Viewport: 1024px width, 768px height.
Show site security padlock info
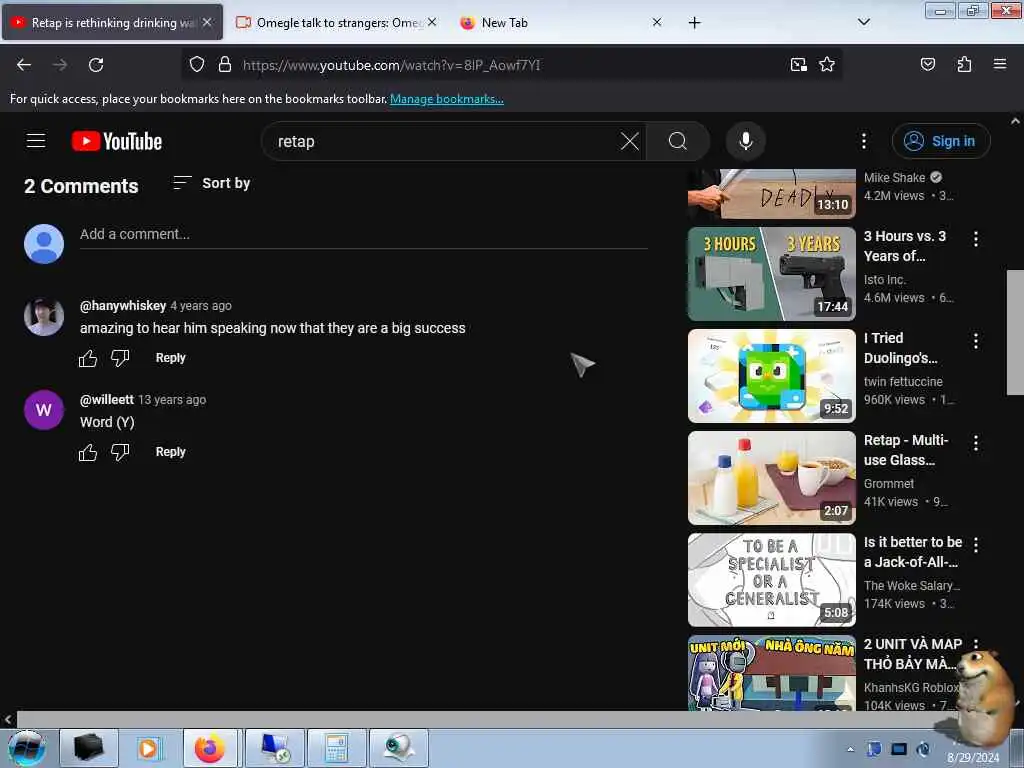pos(225,64)
